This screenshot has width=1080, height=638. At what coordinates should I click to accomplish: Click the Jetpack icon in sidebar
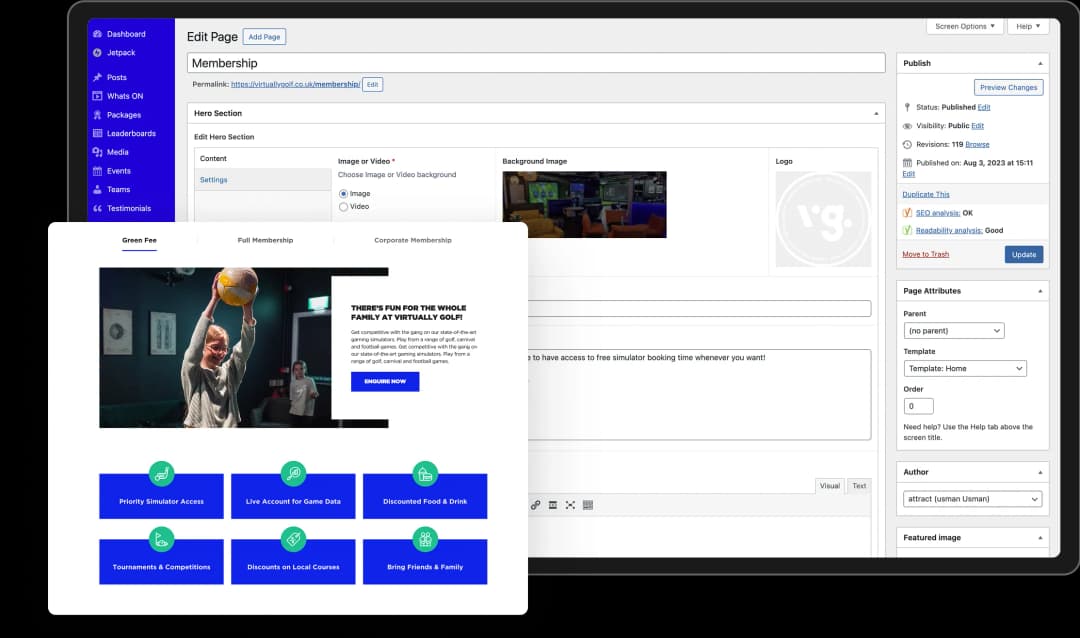pyautogui.click(x=97, y=52)
